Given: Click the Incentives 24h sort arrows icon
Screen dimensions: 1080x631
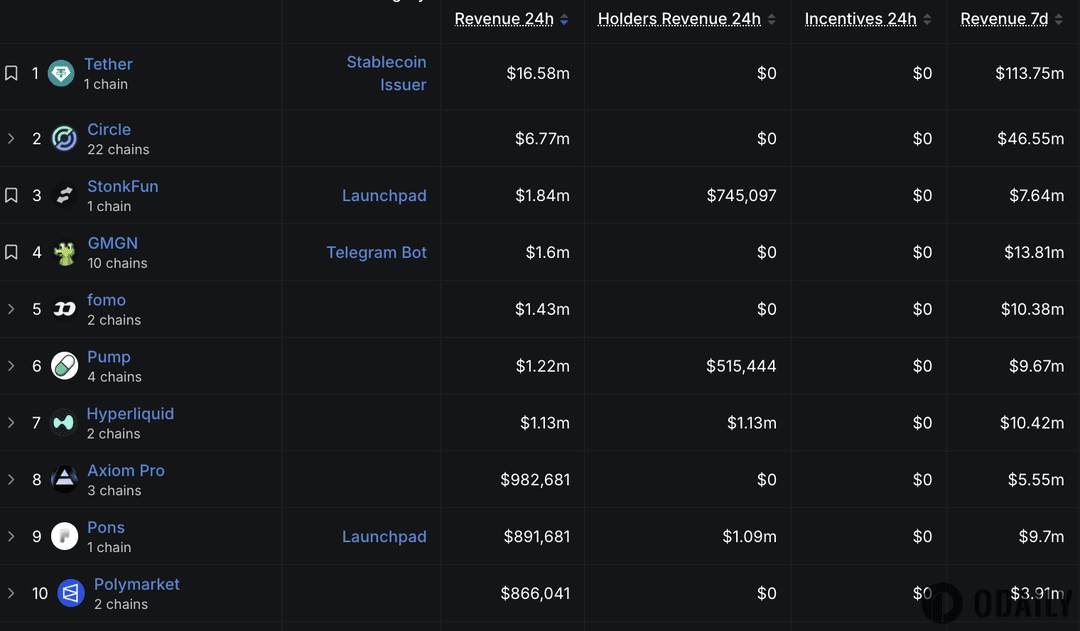Looking at the screenshot, I should point(927,20).
